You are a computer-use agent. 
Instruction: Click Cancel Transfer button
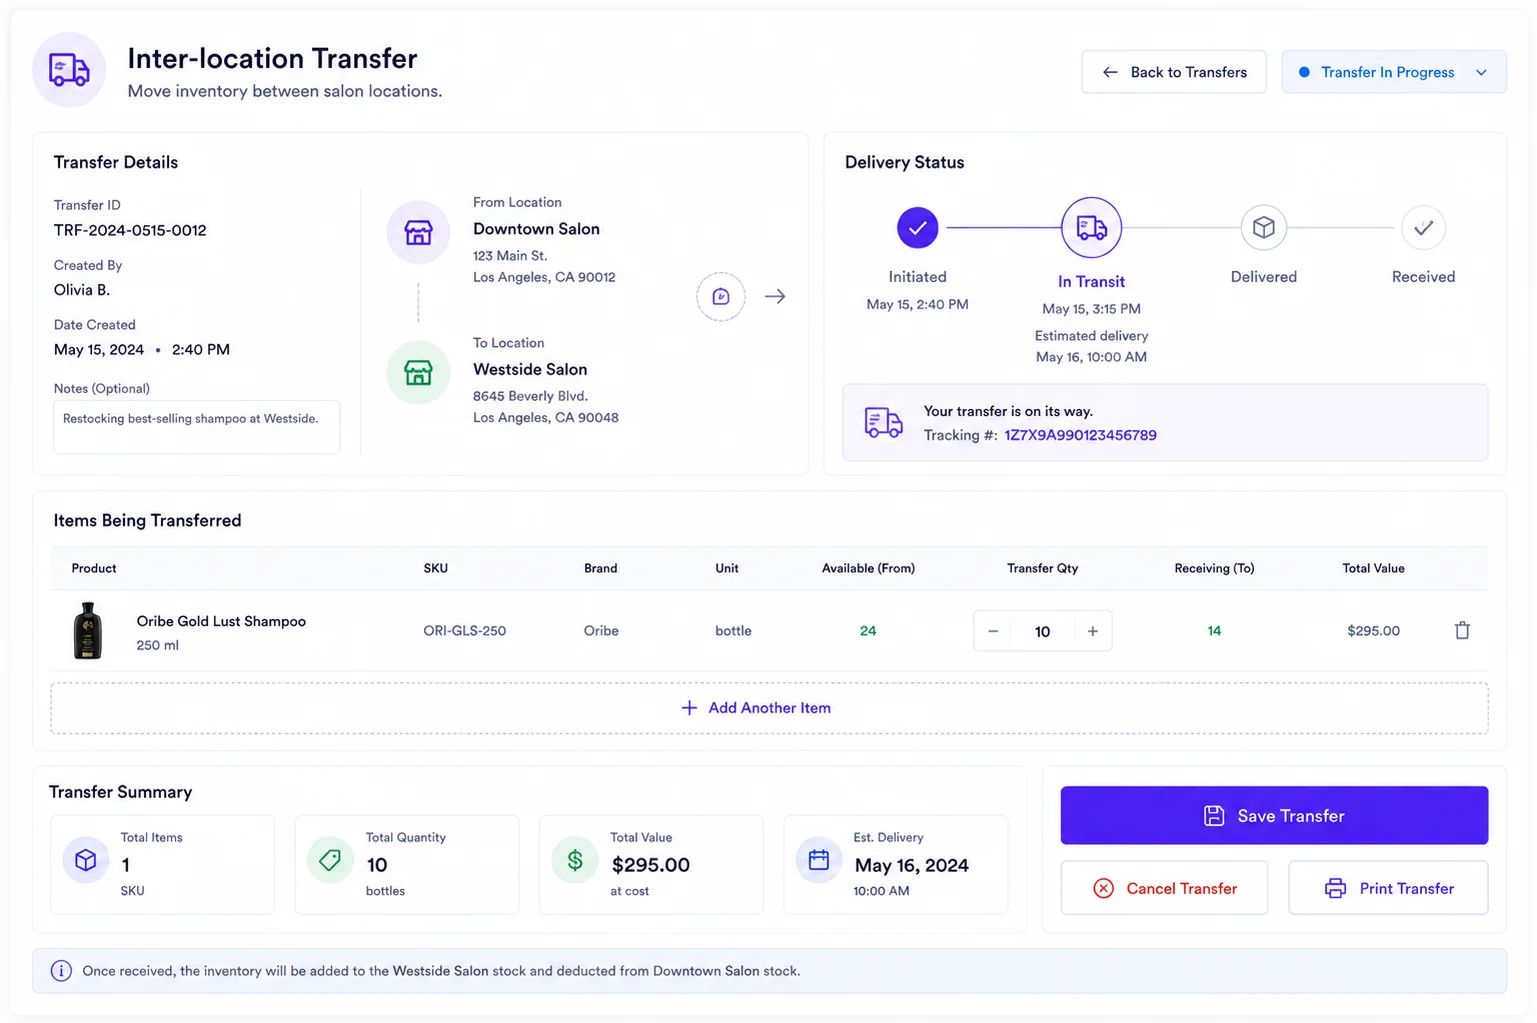pyautogui.click(x=1164, y=888)
